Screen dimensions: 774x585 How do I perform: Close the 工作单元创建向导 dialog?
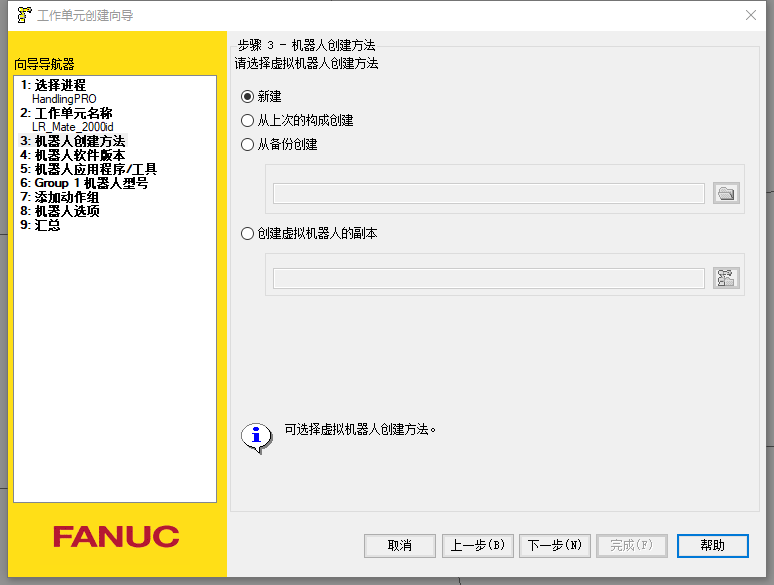coord(751,15)
